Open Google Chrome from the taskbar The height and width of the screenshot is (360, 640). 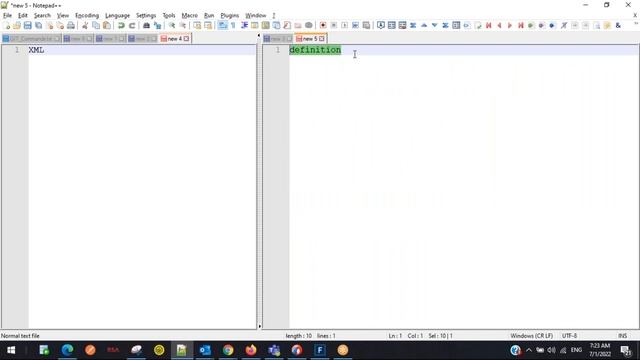tap(228, 350)
